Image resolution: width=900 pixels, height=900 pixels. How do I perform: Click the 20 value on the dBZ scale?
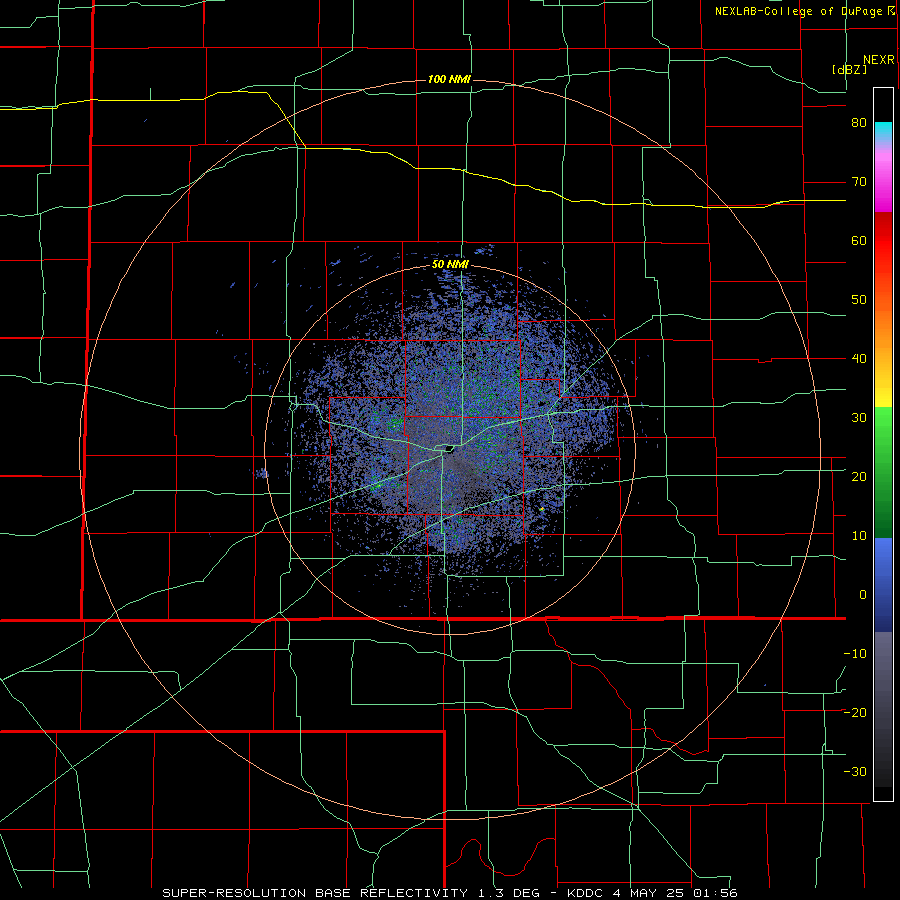pyautogui.click(x=859, y=476)
